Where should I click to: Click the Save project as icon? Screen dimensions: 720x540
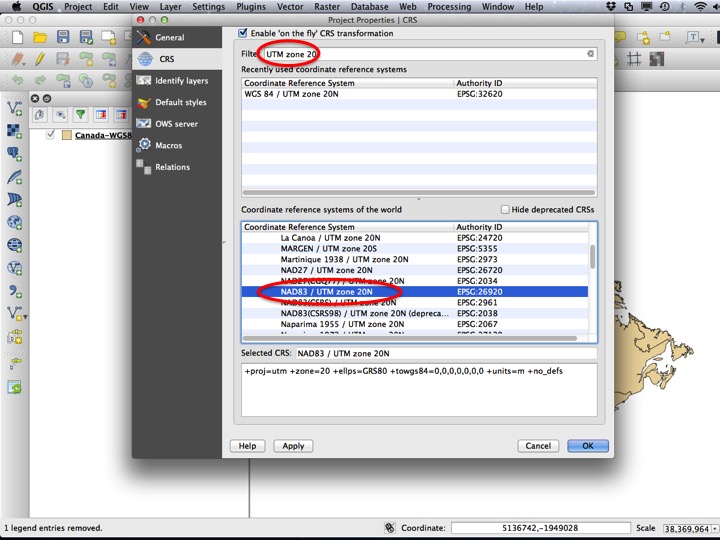click(x=86, y=37)
